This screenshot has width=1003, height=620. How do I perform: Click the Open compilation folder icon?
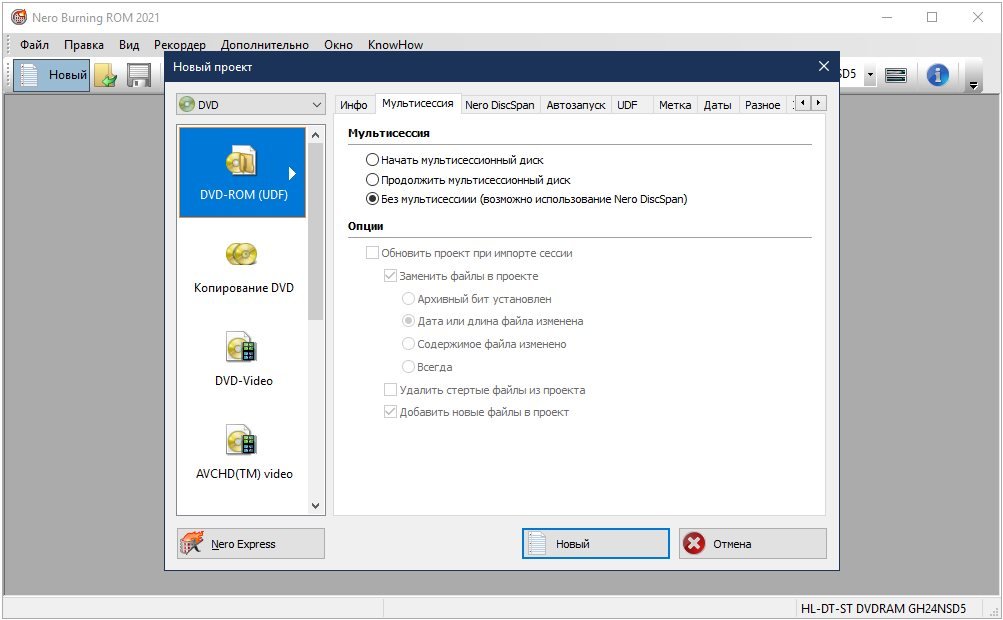(x=106, y=76)
